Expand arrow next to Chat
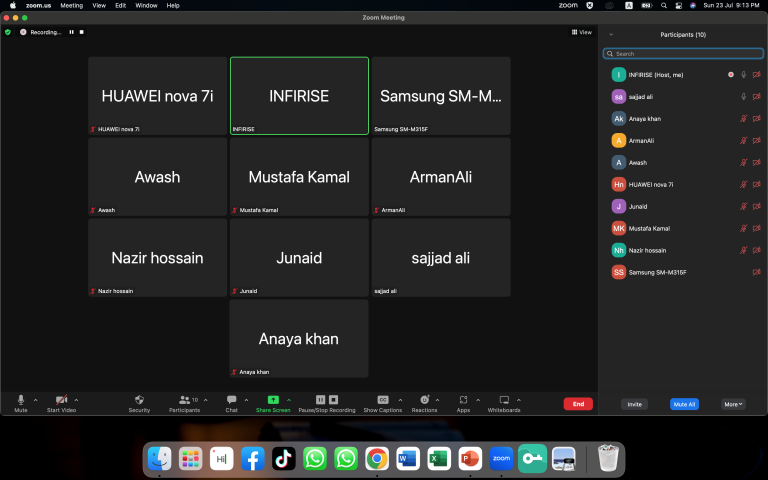Image resolution: width=768 pixels, height=480 pixels. click(x=246, y=400)
